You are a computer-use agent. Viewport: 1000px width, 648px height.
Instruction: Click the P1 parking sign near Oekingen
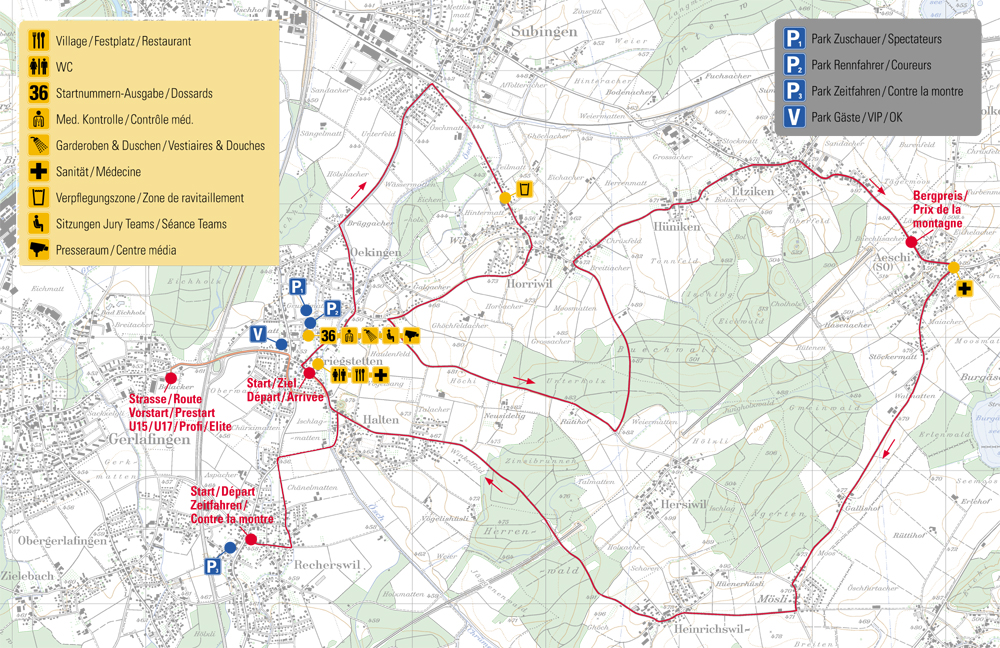297,288
